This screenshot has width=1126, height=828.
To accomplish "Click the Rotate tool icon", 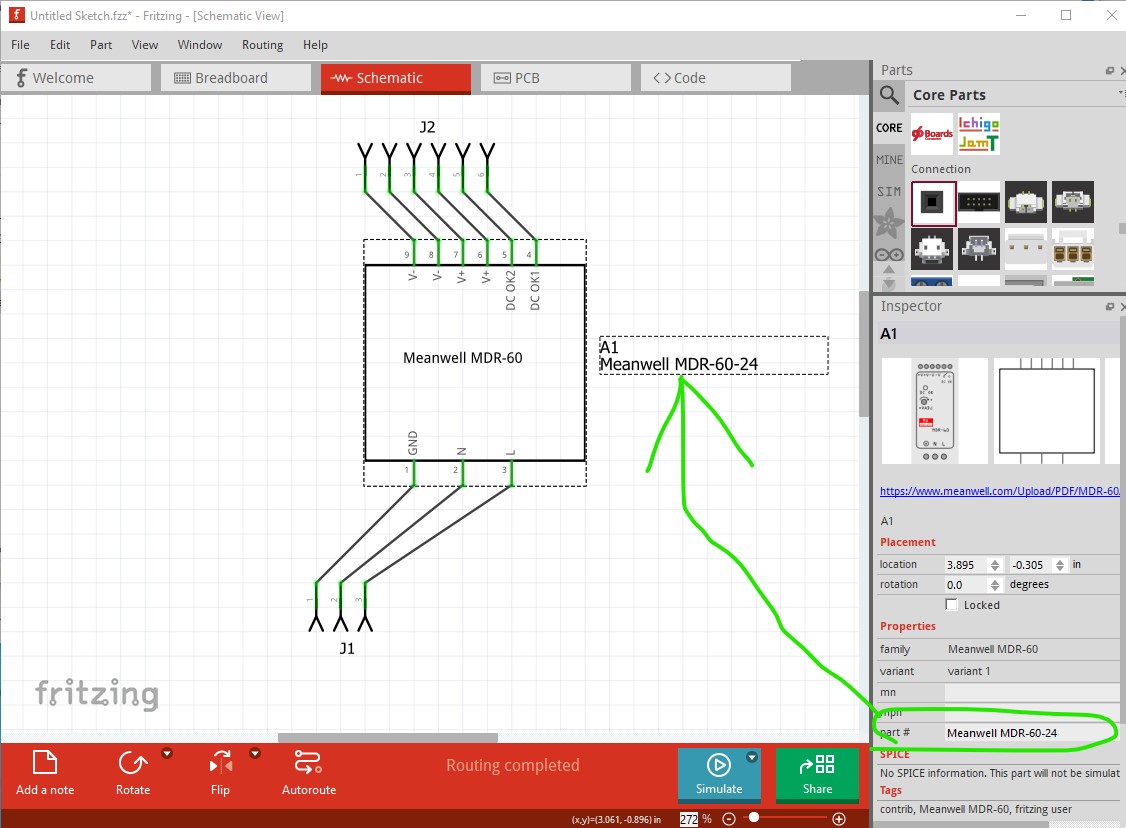I will (x=132, y=764).
